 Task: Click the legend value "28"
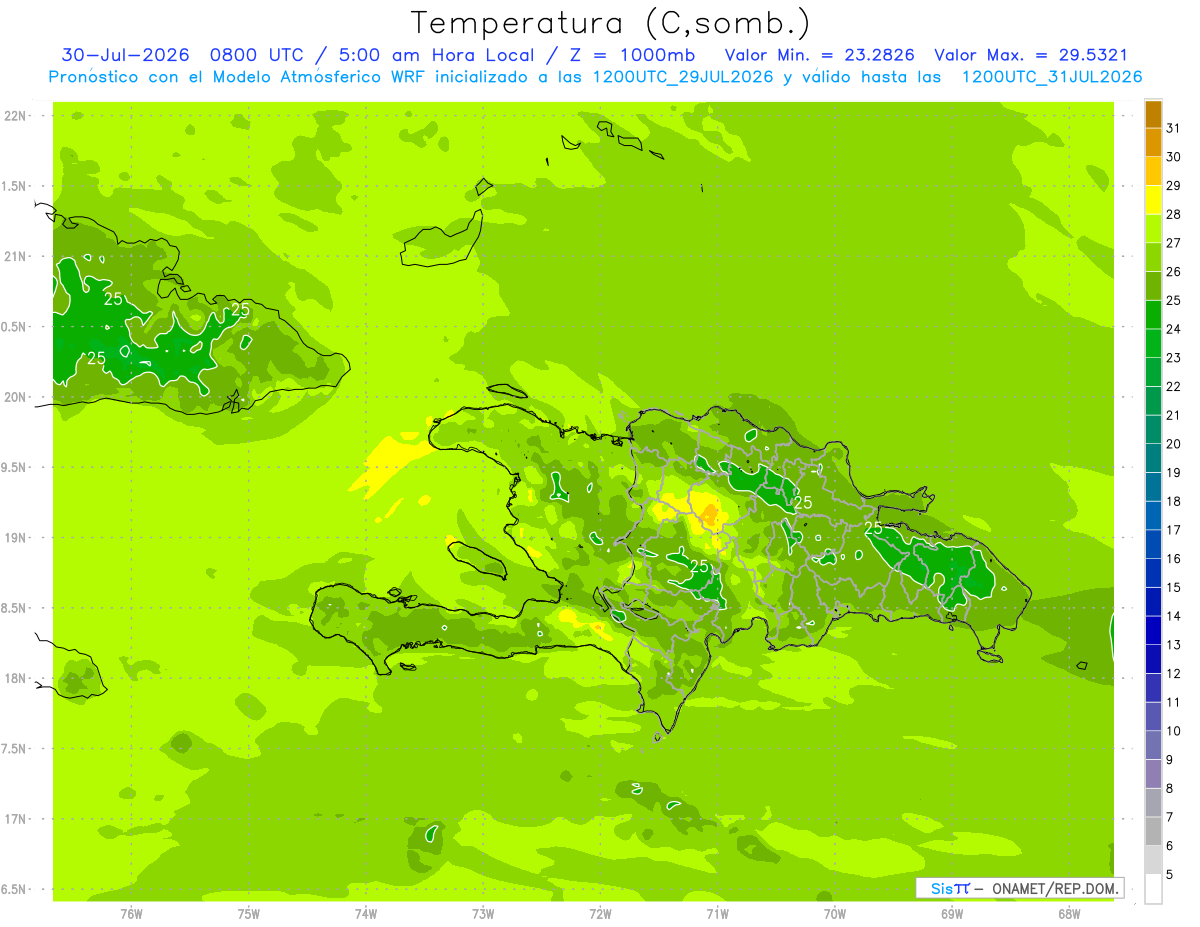pyautogui.click(x=1173, y=214)
